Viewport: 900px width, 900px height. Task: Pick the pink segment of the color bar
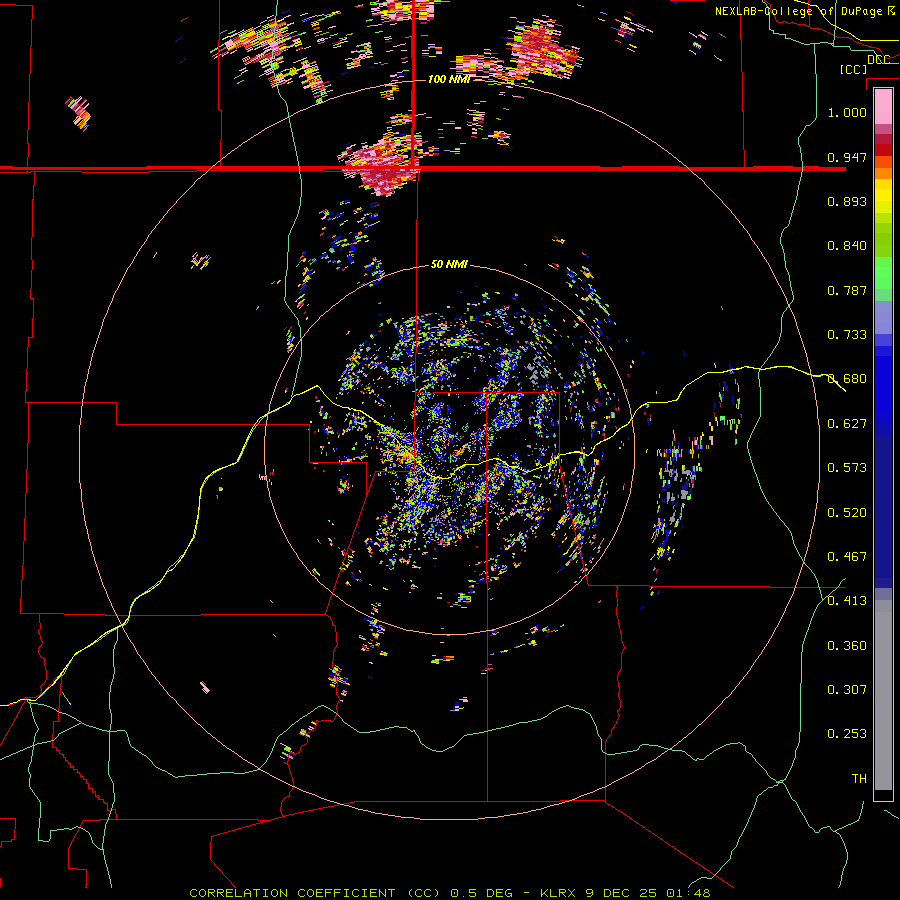(x=883, y=107)
